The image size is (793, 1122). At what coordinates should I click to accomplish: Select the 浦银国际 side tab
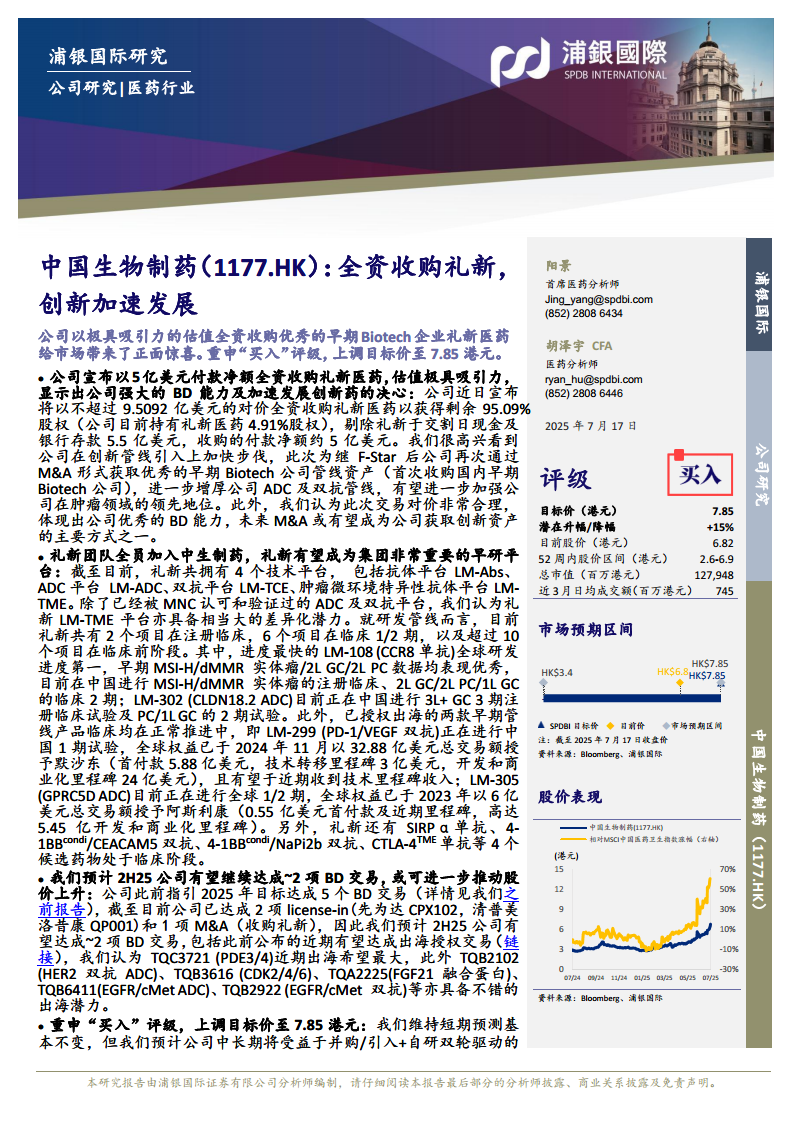point(759,294)
